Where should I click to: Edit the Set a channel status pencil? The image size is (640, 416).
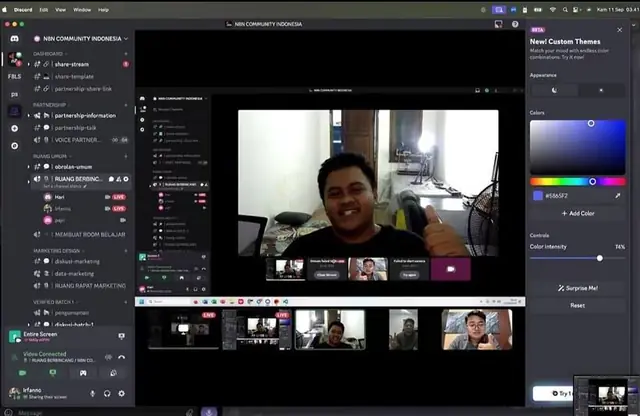coord(85,186)
